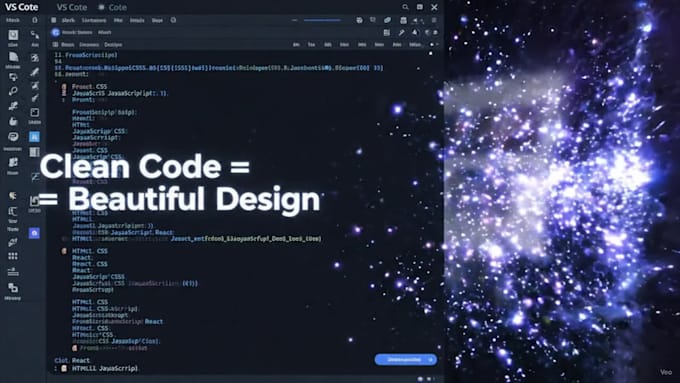Click the circular icon after Slepe menu
The width and height of the screenshot is (680, 383).
[x=173, y=20]
